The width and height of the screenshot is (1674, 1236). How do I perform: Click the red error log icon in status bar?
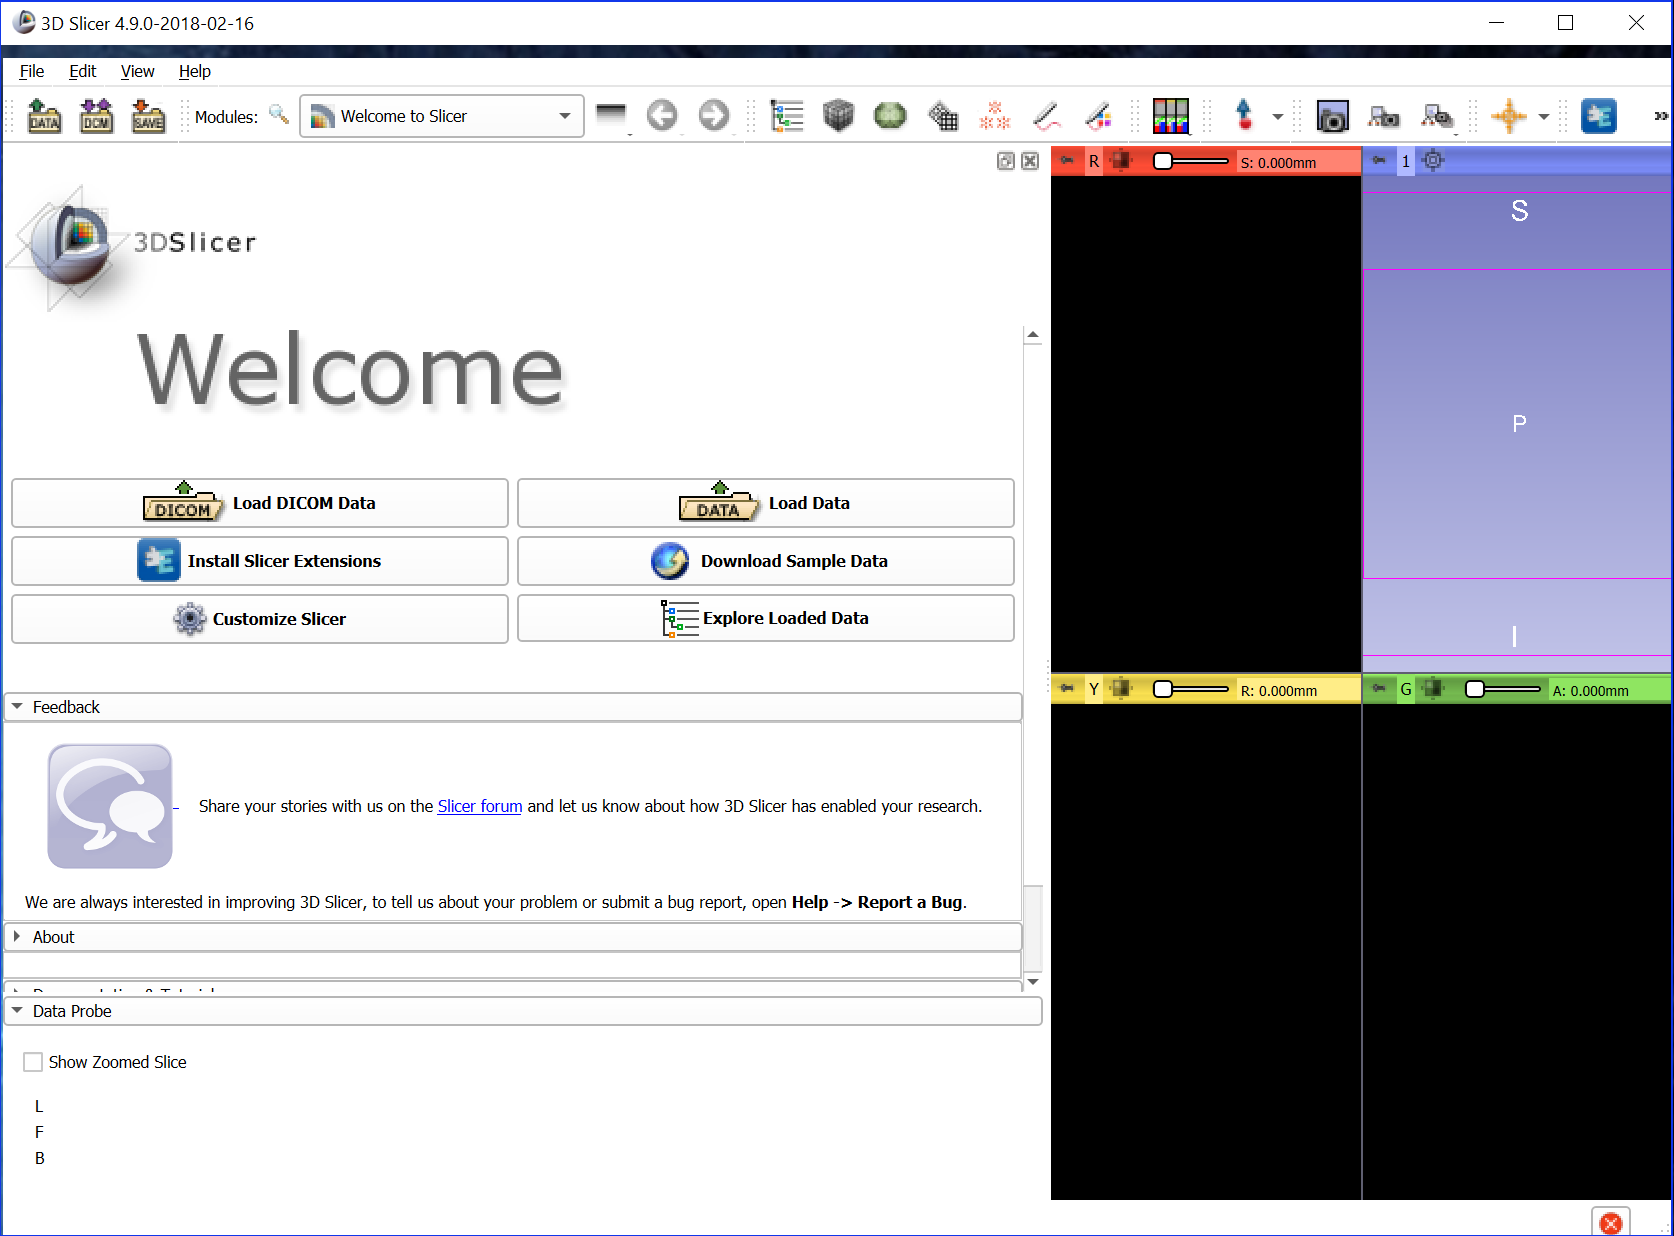(x=1610, y=1223)
